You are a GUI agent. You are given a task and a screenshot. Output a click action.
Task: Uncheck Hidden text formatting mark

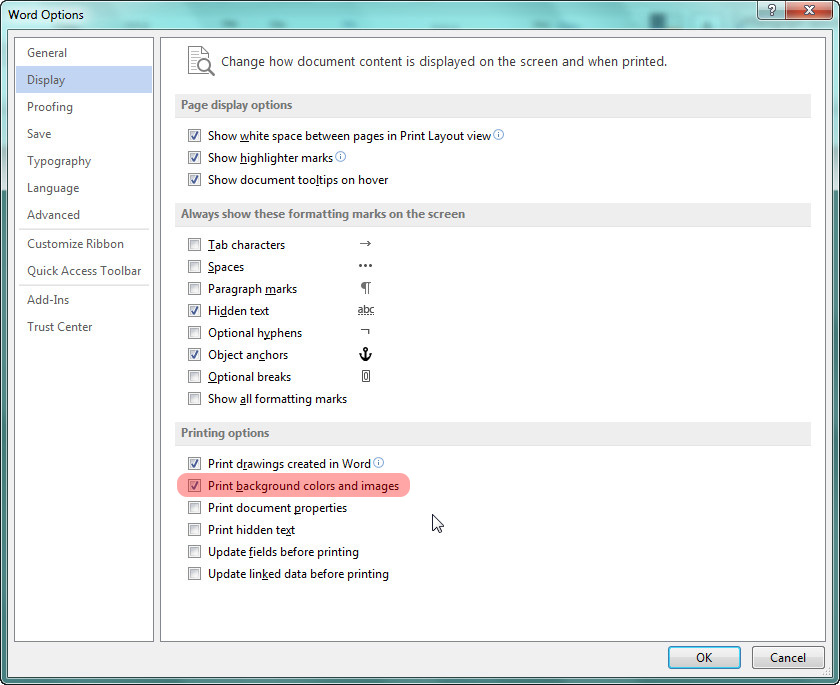click(x=194, y=311)
